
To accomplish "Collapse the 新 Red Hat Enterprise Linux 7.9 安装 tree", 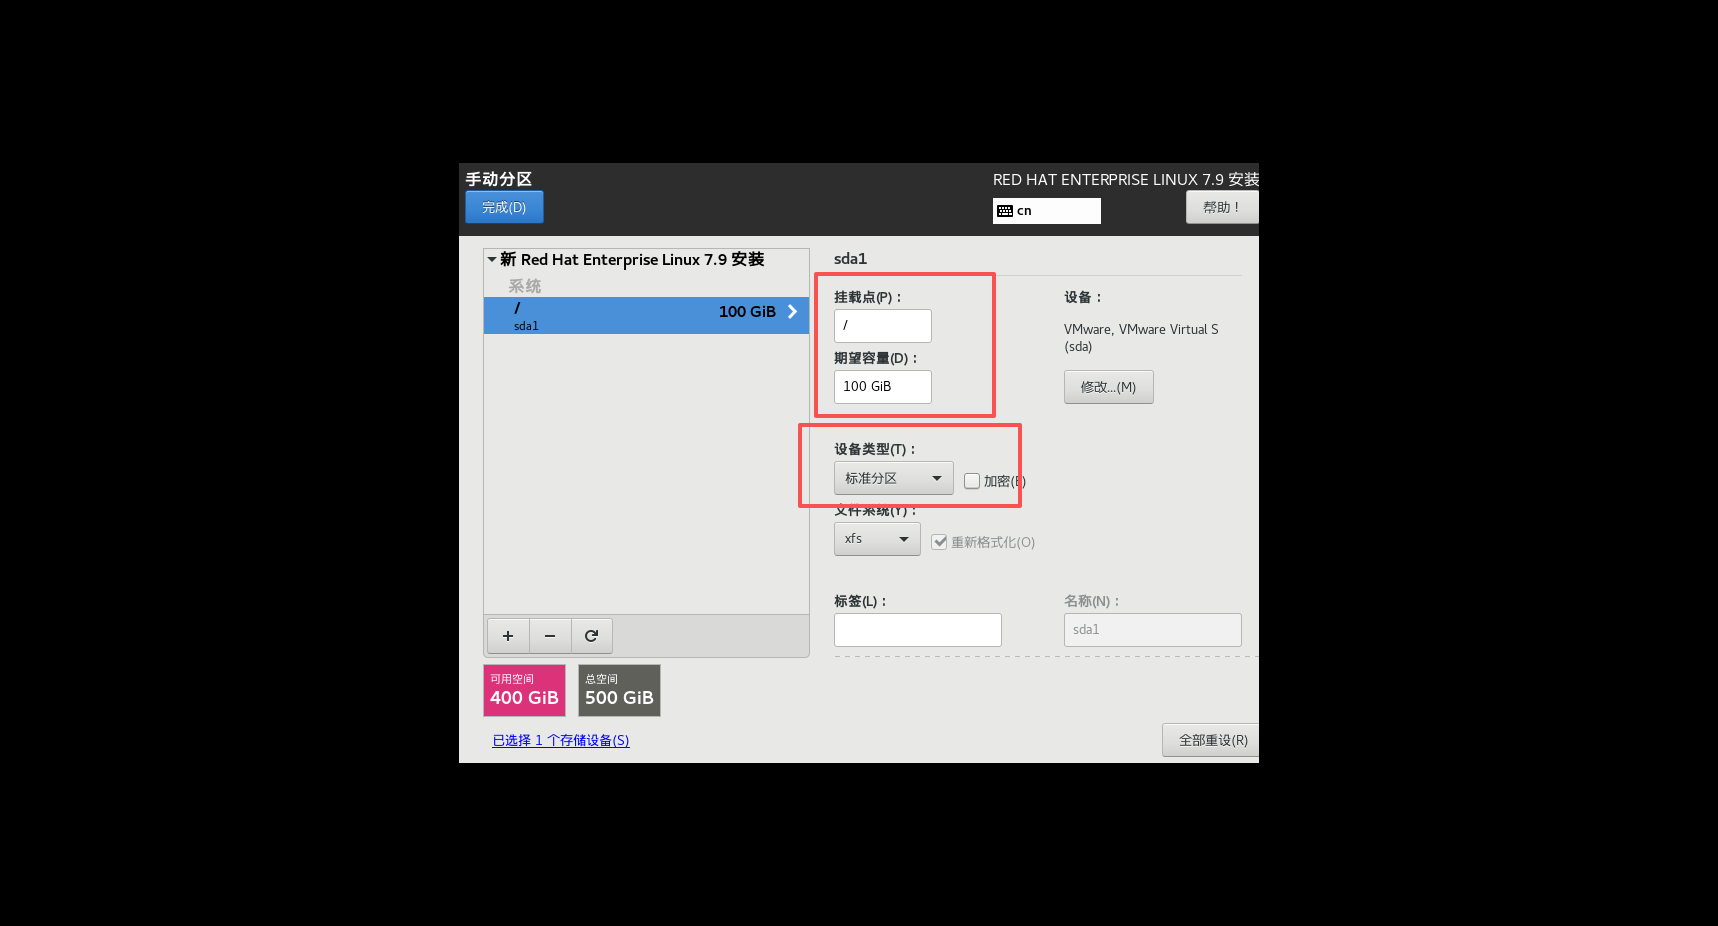I will coord(492,259).
